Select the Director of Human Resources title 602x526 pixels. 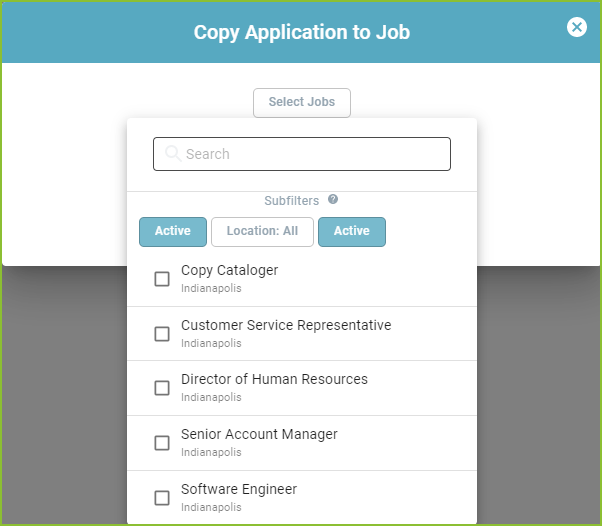coord(274,379)
